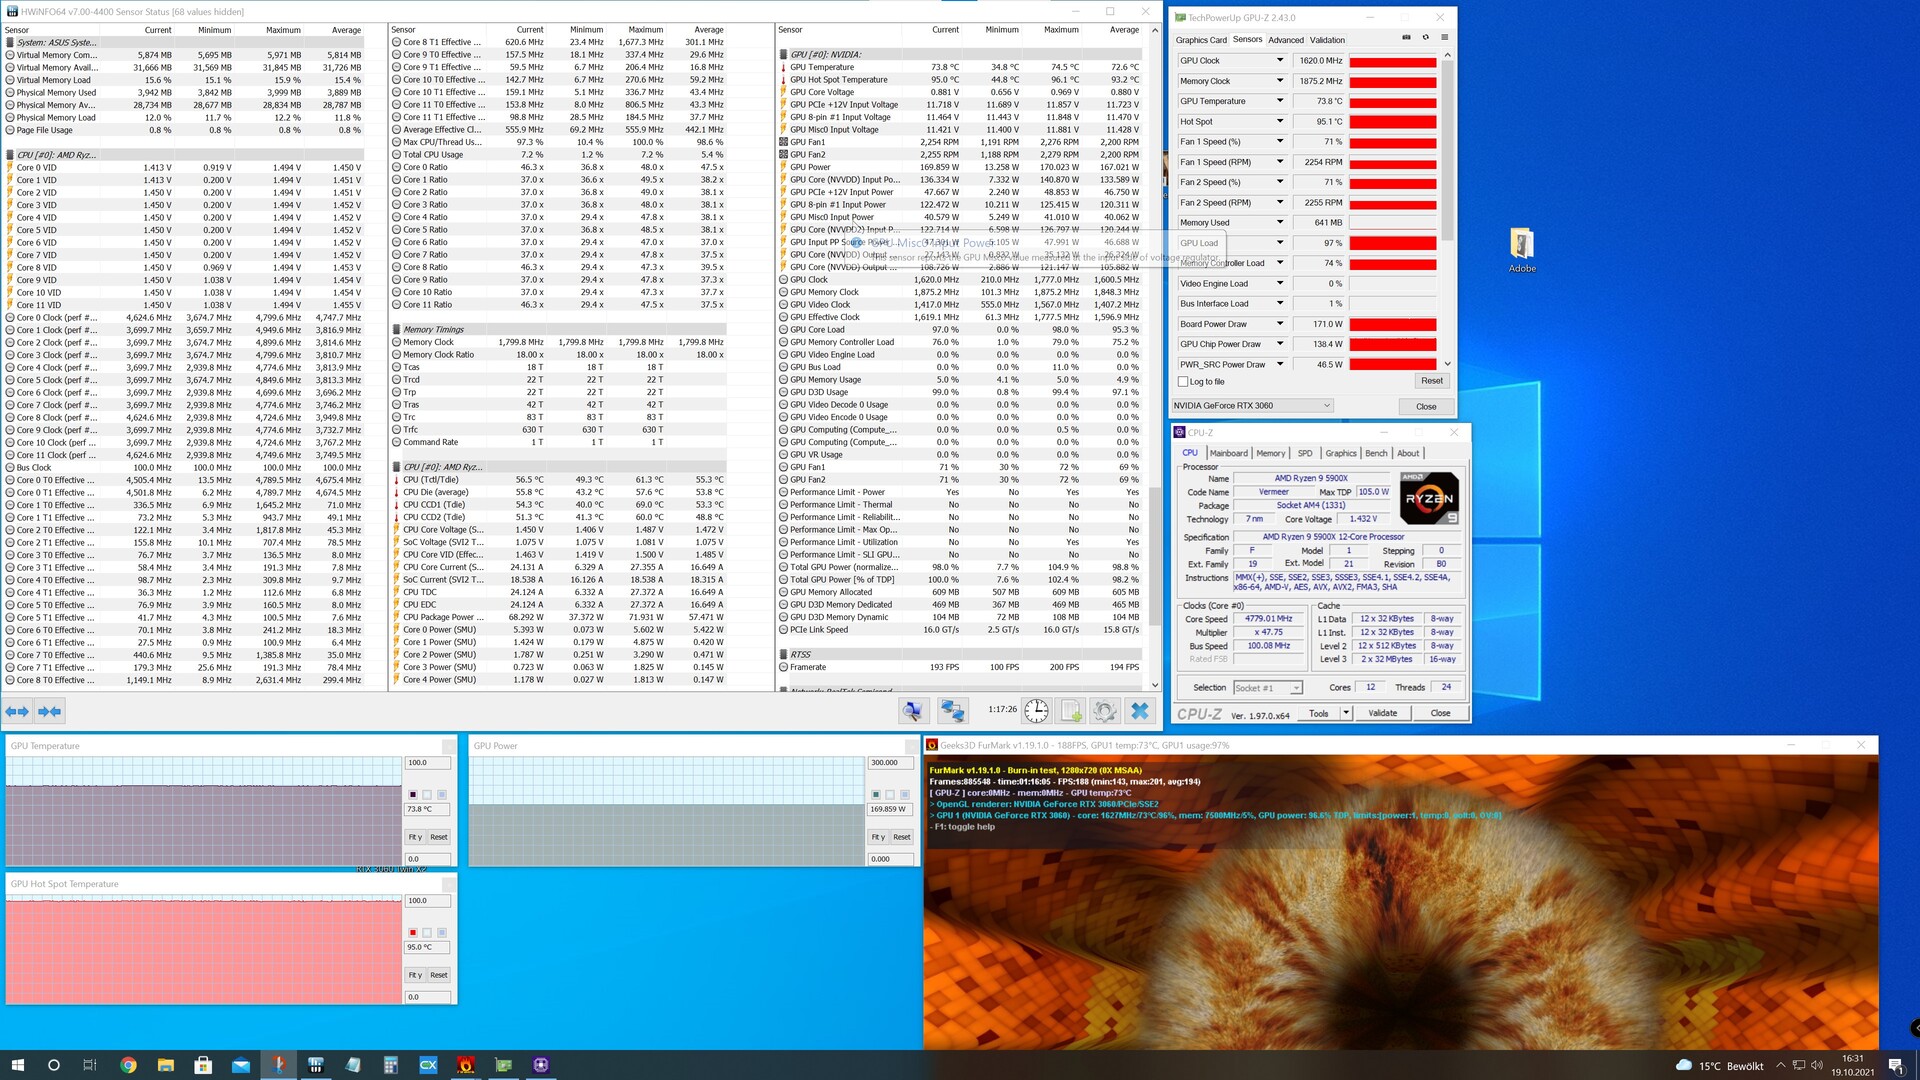
Task: Click Fit y in the GPU Hot Spot Temperature graph
Action: click(x=415, y=975)
